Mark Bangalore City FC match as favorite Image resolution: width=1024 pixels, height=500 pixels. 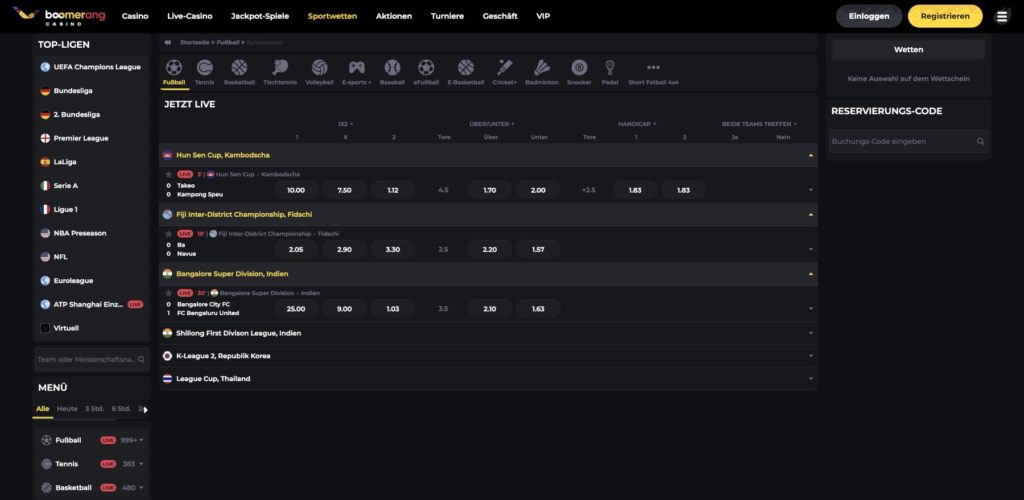168,293
